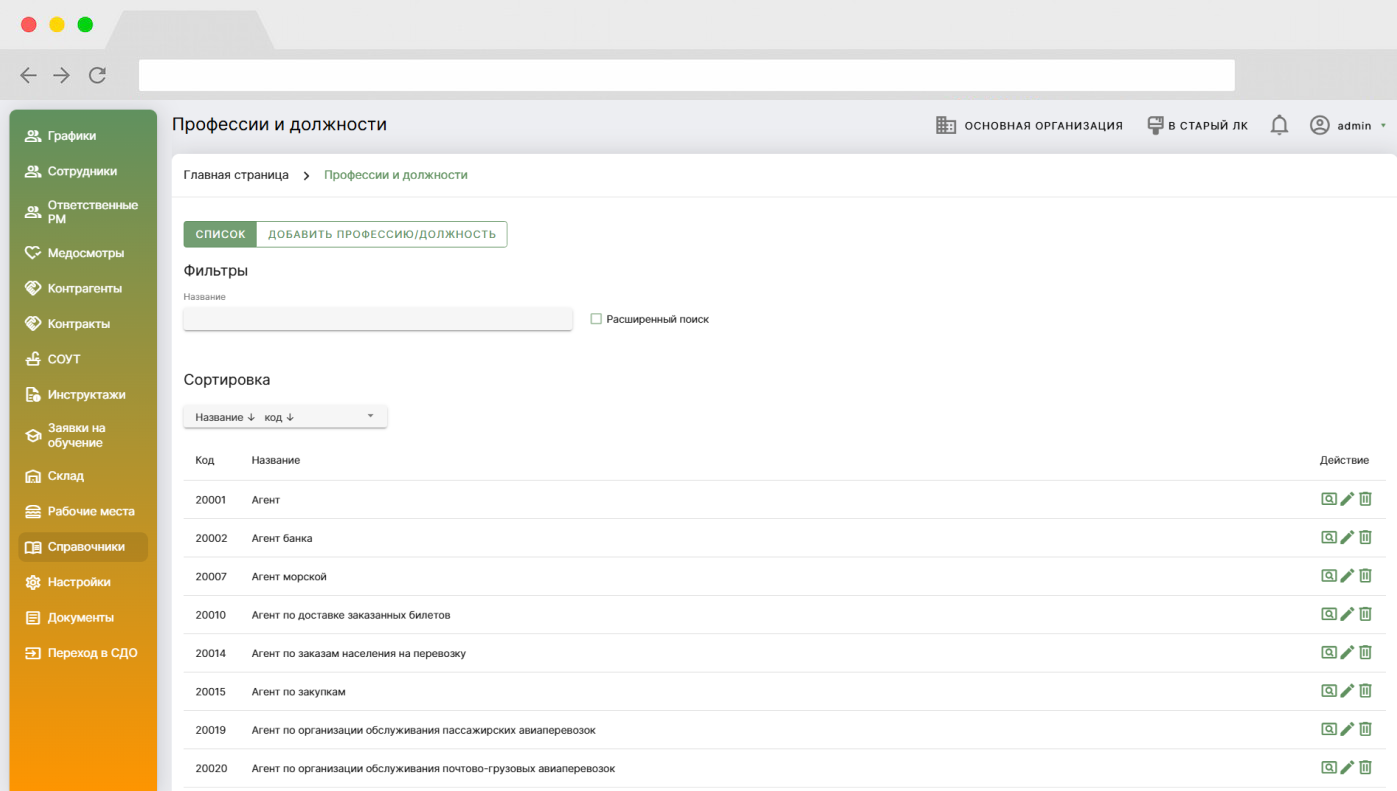This screenshot has height=791, width=1397.
Task: Open the sorting dropdown Название код
Action: [x=285, y=417]
